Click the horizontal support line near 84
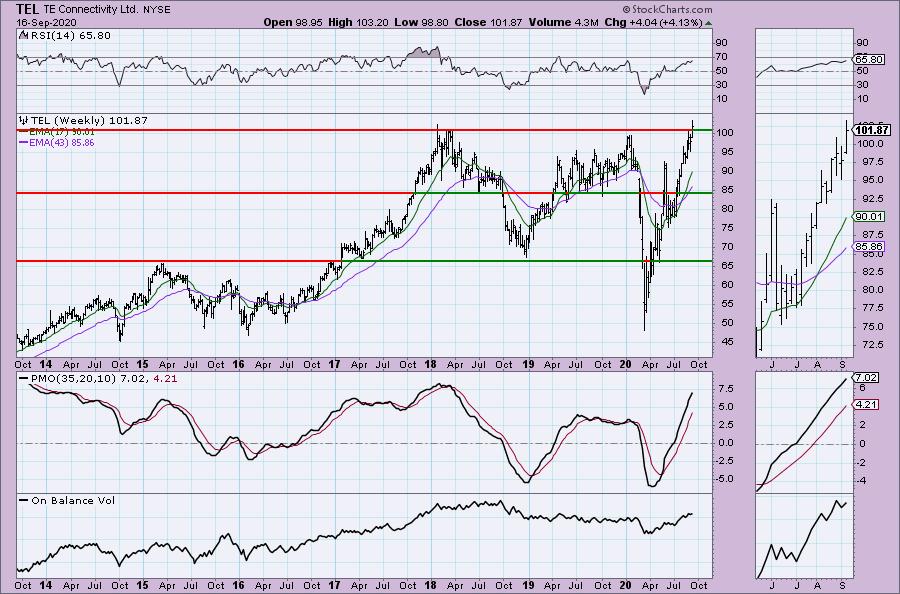Viewport: 900px width, 594px height. click(x=364, y=193)
